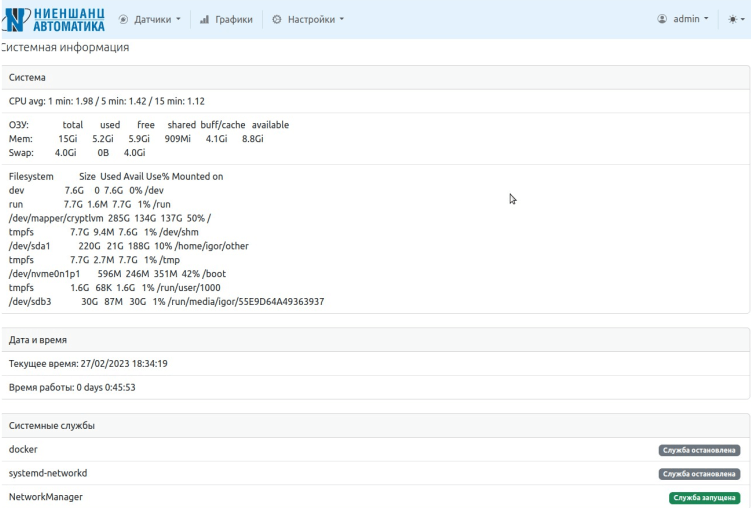Click the NetworkManager running status badge
This screenshot has height=508, width=751.
click(704, 497)
